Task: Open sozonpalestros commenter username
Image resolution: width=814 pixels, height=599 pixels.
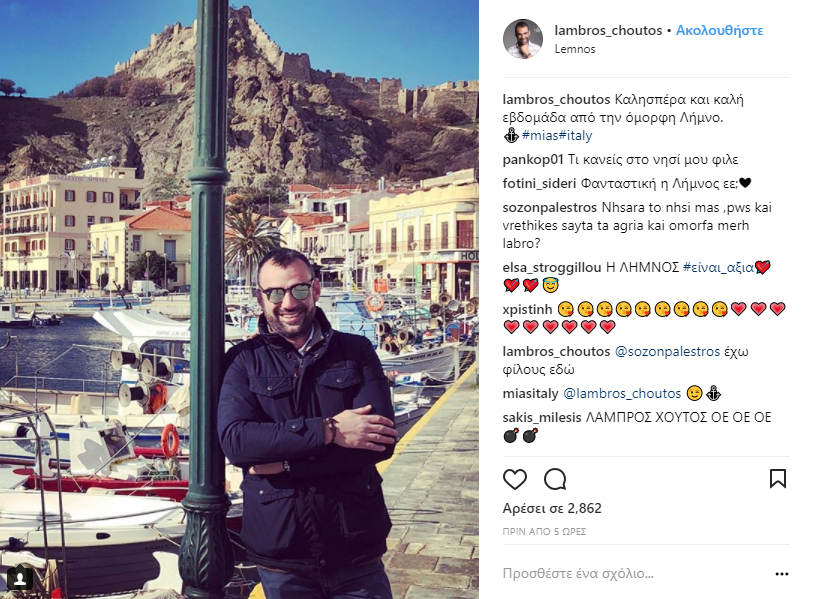Action: (x=550, y=208)
